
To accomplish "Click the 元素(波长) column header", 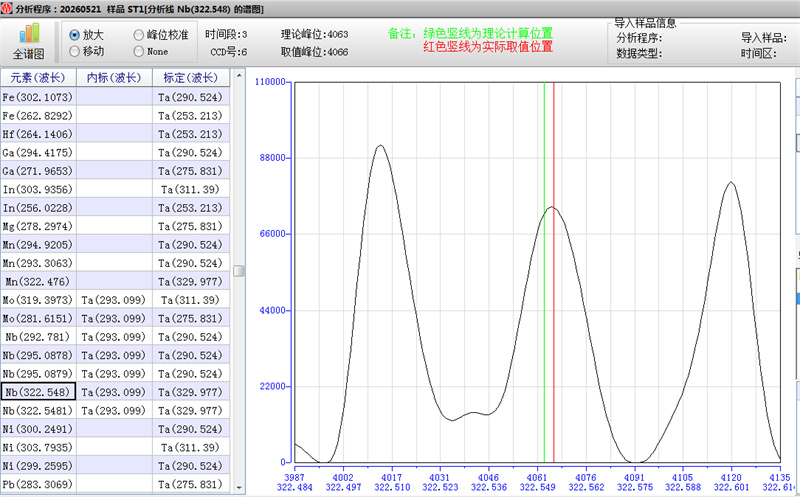I will tap(38, 78).
